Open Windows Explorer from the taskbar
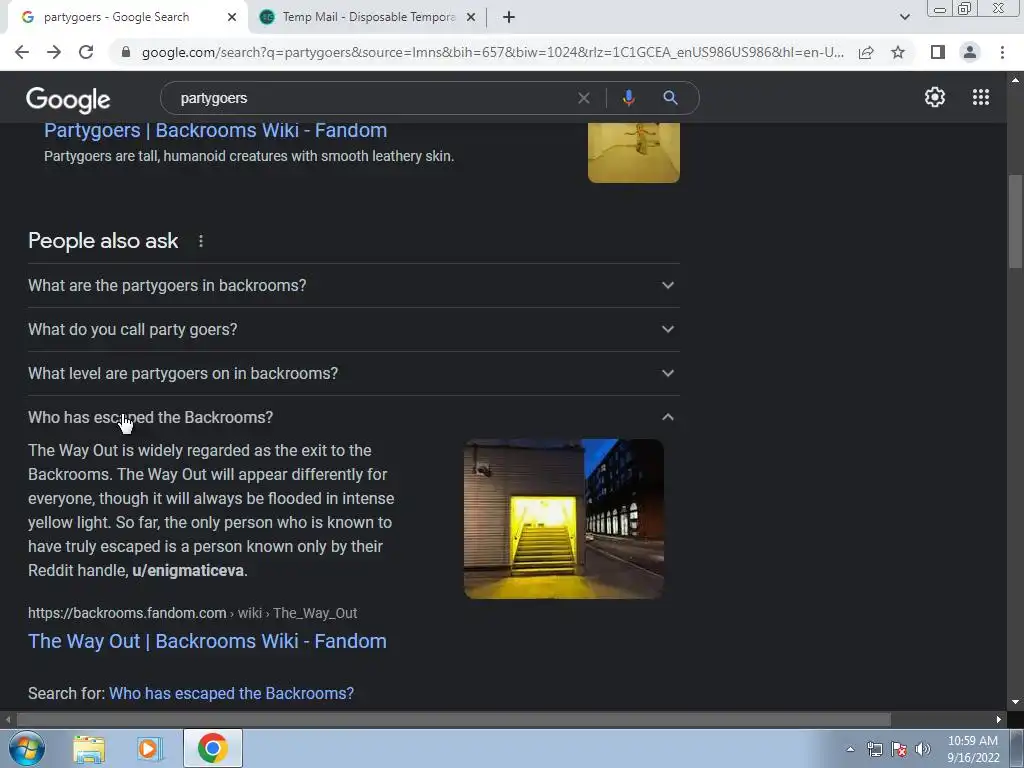This screenshot has width=1024, height=768. [x=89, y=748]
